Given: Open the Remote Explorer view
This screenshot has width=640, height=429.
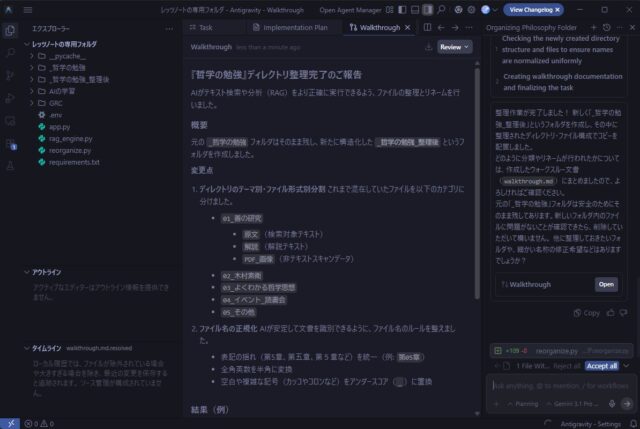Looking at the screenshot, I should 10,121.
